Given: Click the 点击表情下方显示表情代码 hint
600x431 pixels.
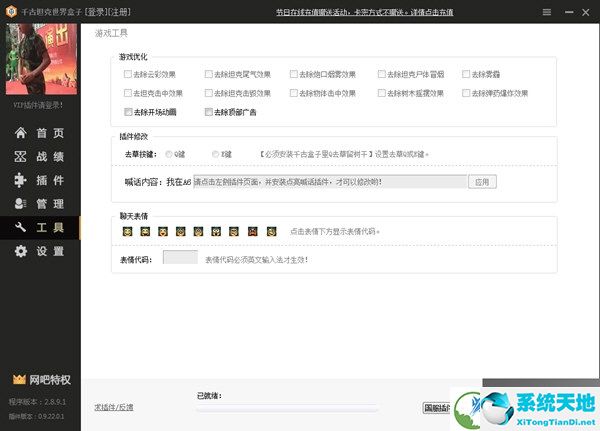Looking at the screenshot, I should (335, 231).
